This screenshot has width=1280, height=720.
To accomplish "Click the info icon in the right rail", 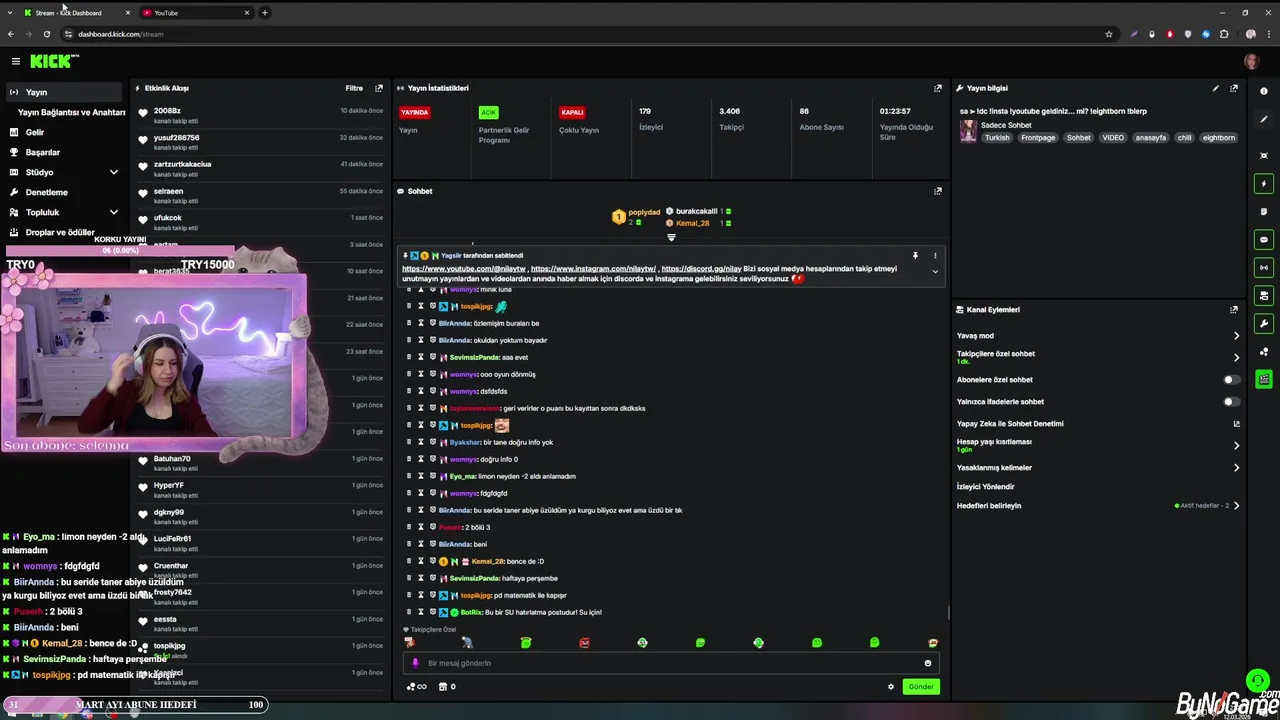I will click(1264, 91).
